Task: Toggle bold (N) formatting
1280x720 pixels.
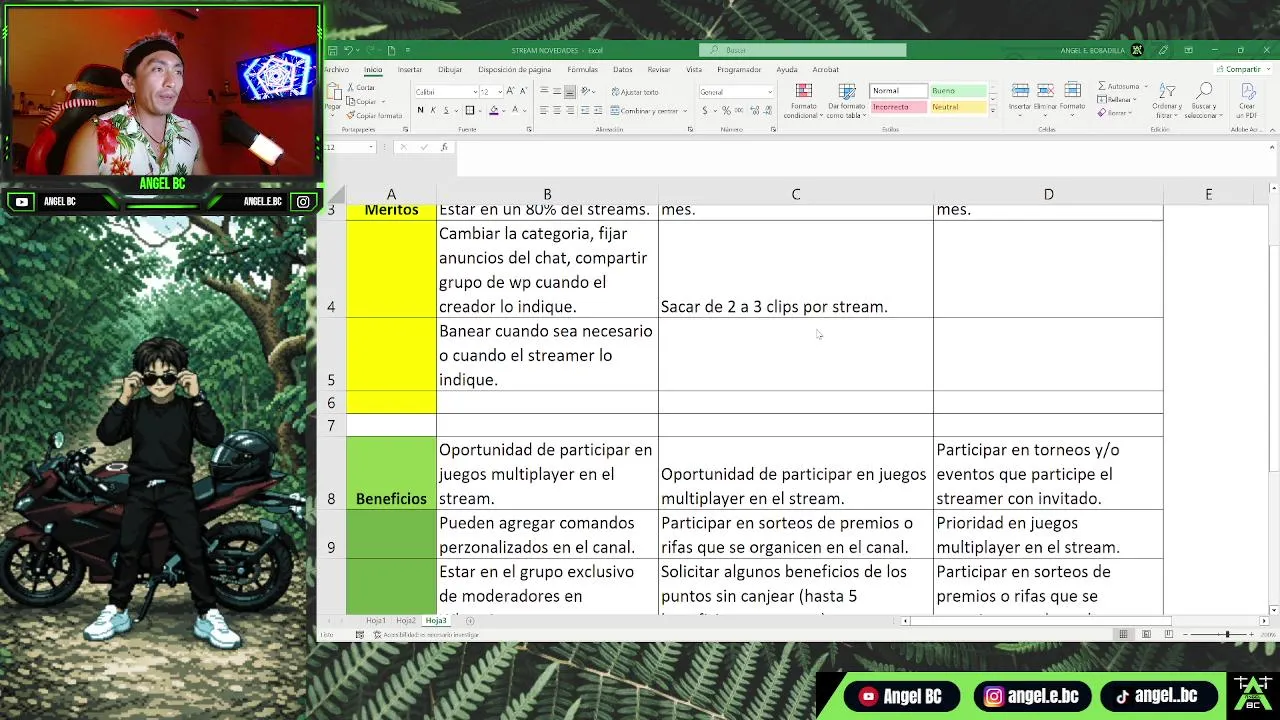Action: pyautogui.click(x=420, y=110)
